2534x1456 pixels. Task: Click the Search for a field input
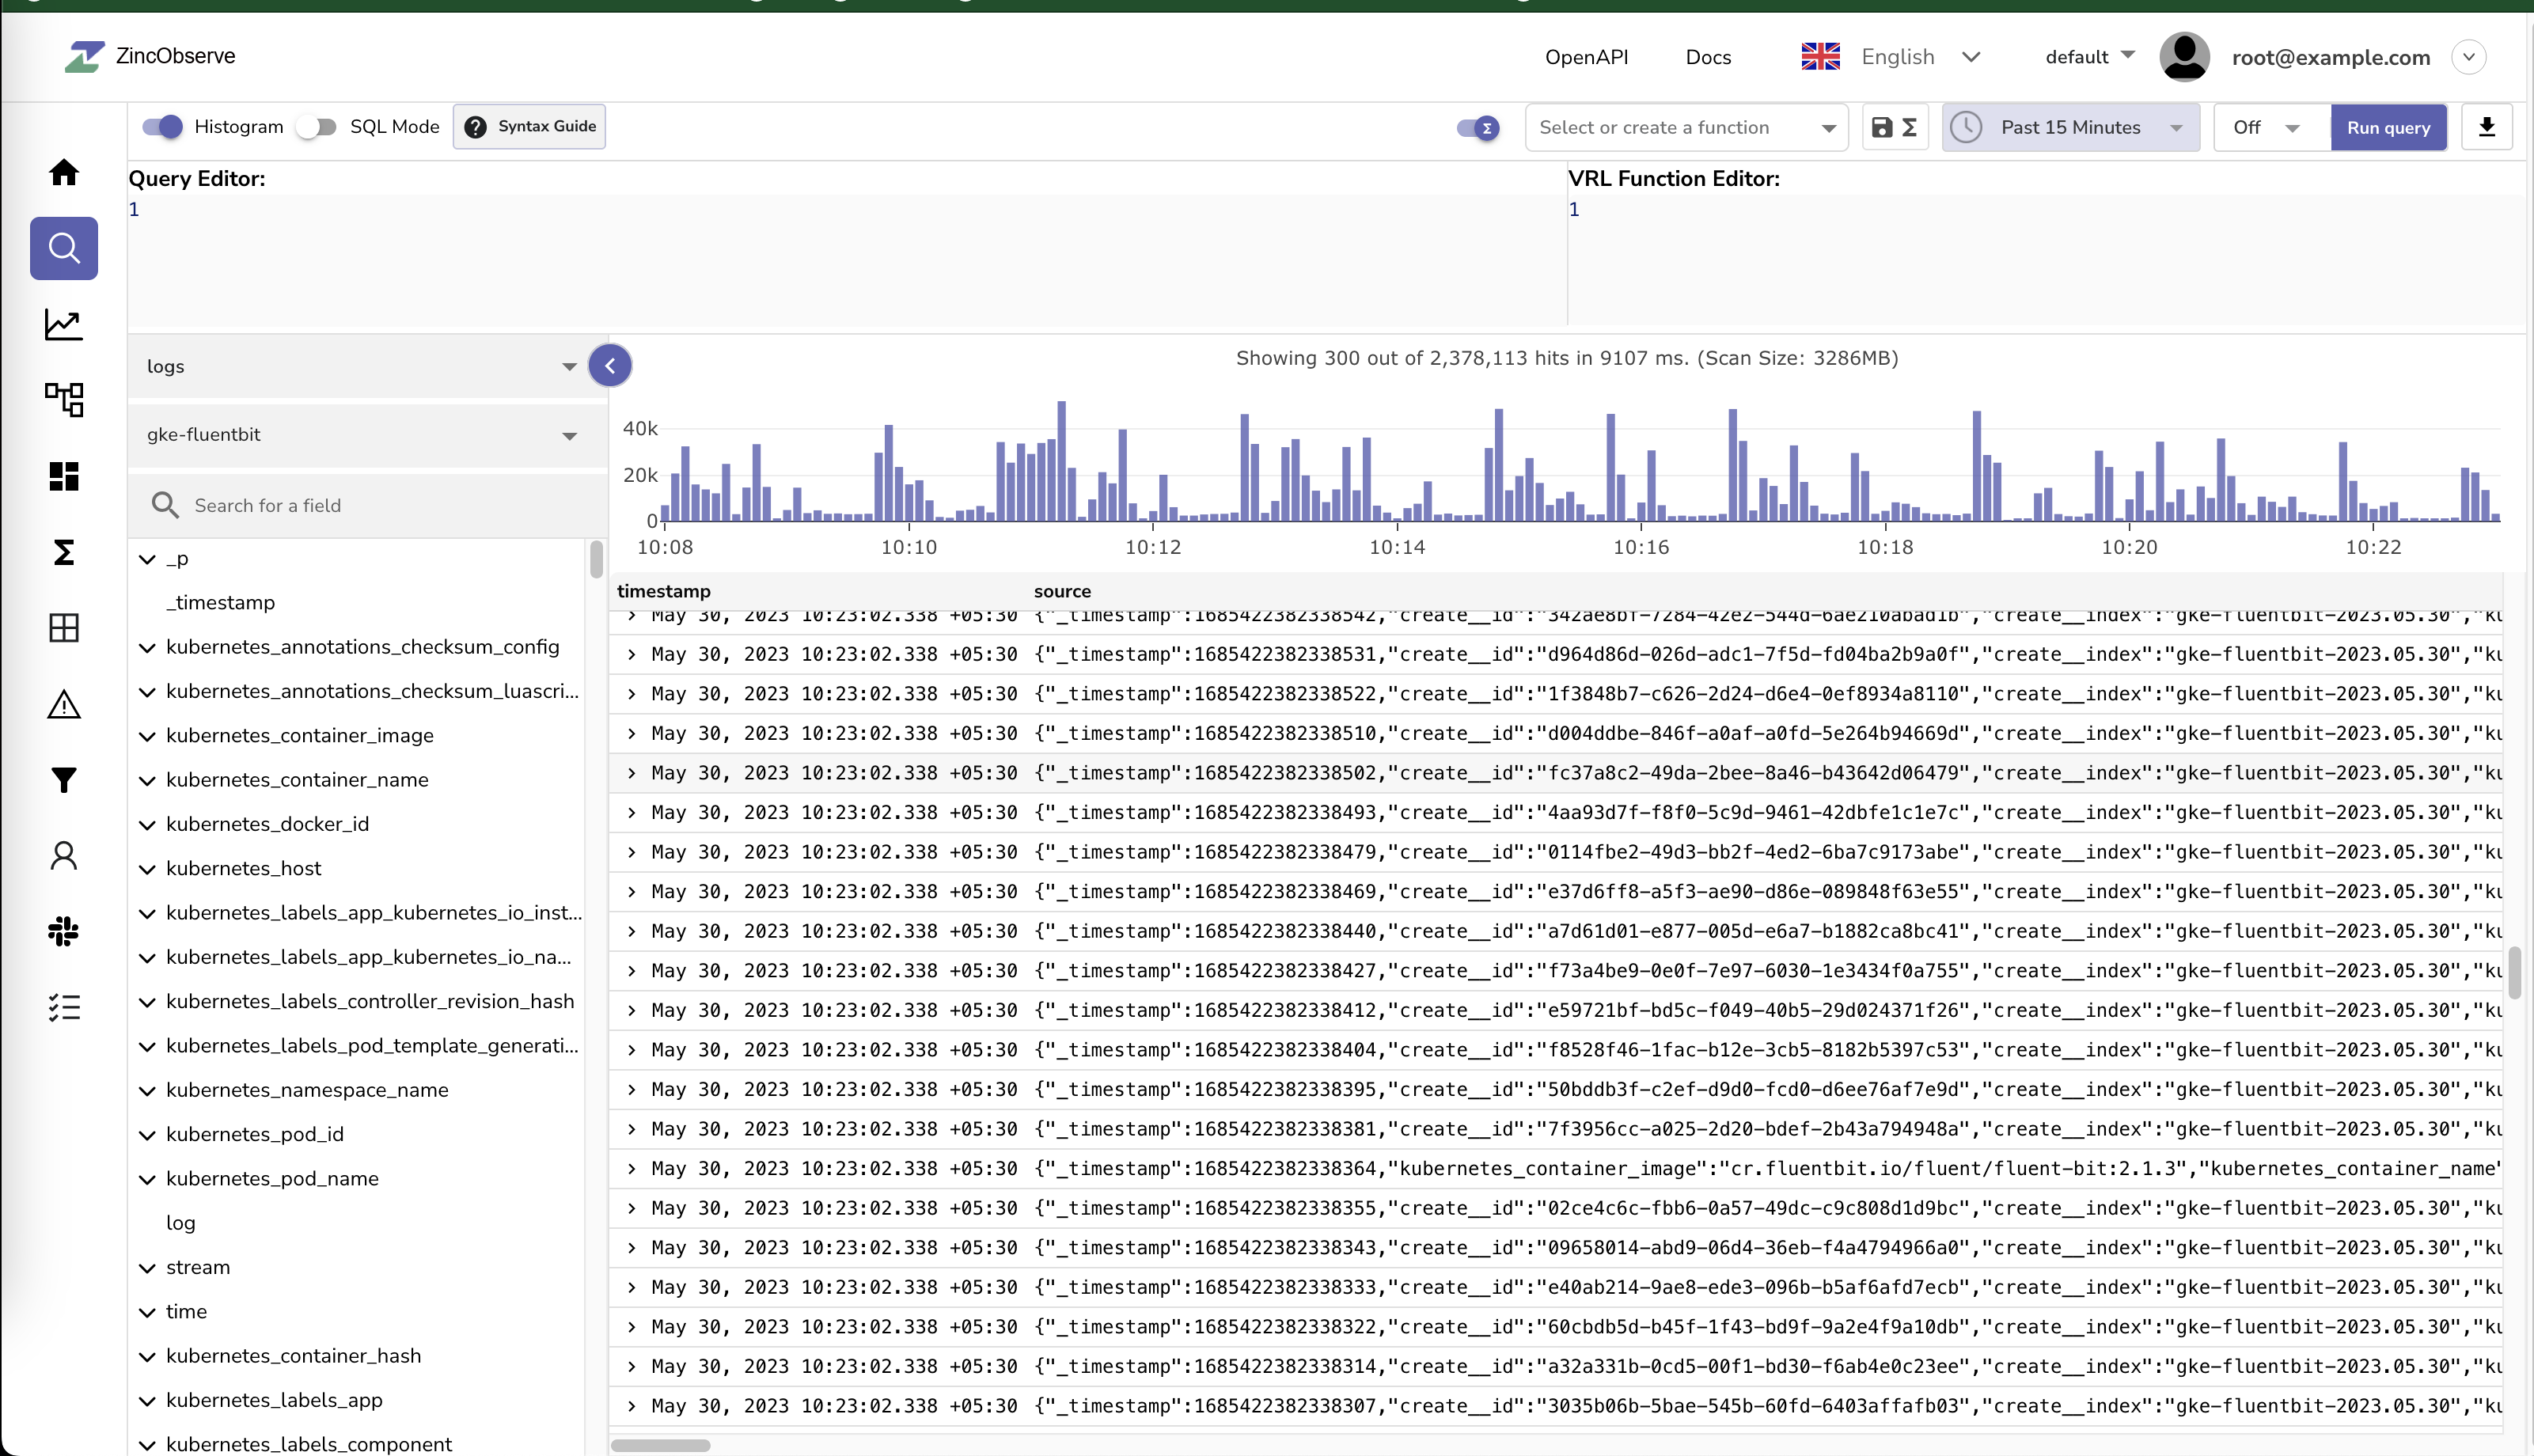[x=370, y=505]
